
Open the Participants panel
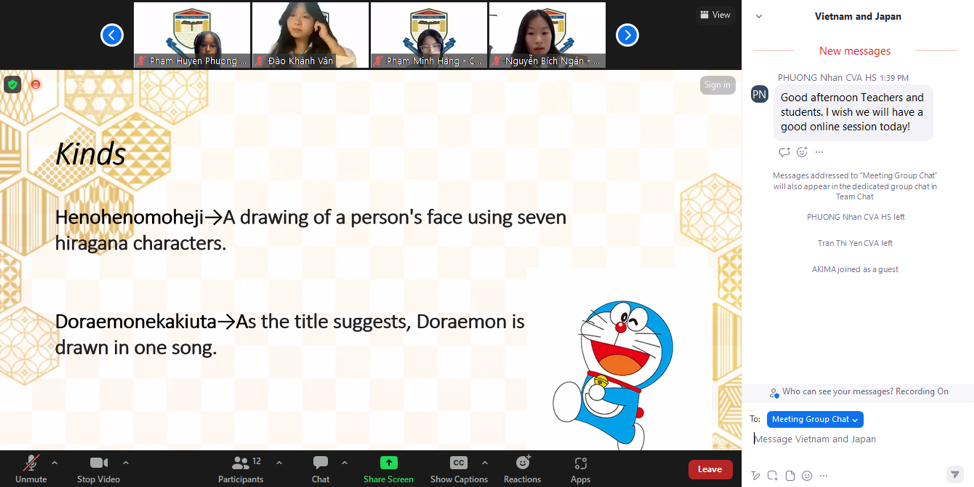click(x=240, y=469)
